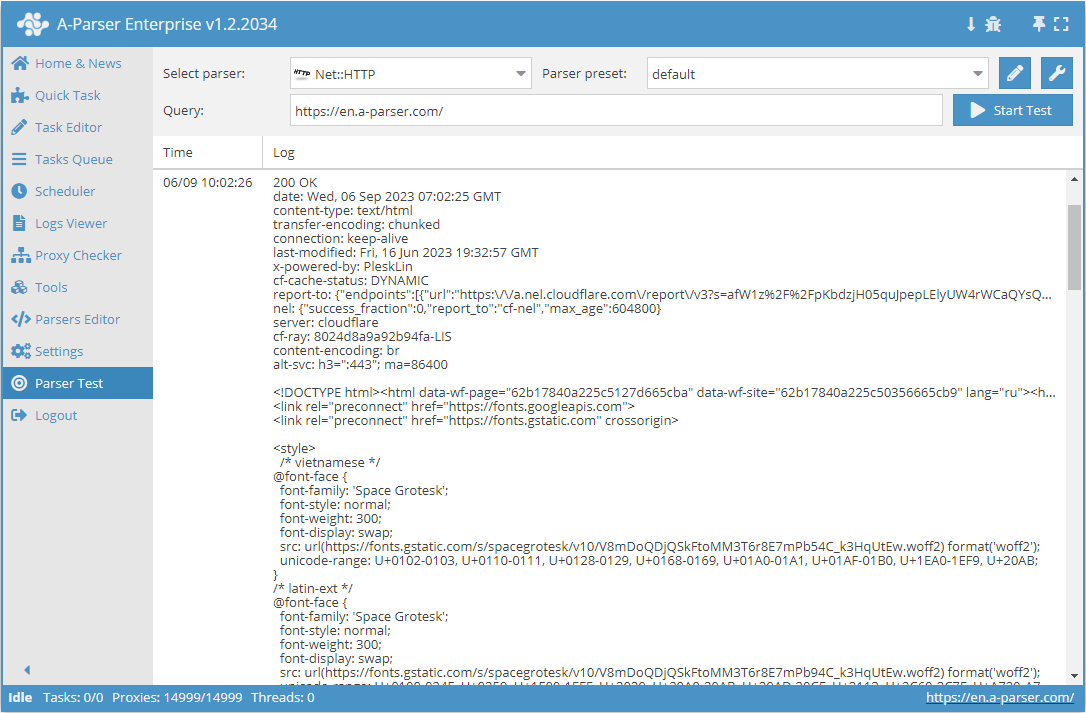Navigate to Proxy Checker
This screenshot has width=1086, height=713.
(78, 255)
